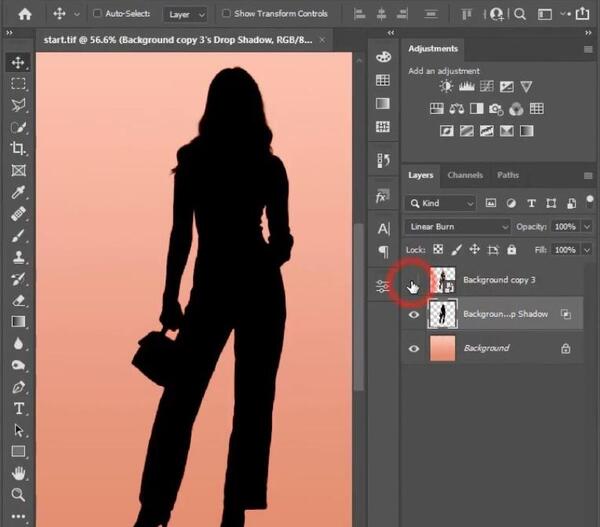Viewport: 600px width, 527px height.
Task: Open the Linear Burn blend mode dropdown
Action: [457, 227]
